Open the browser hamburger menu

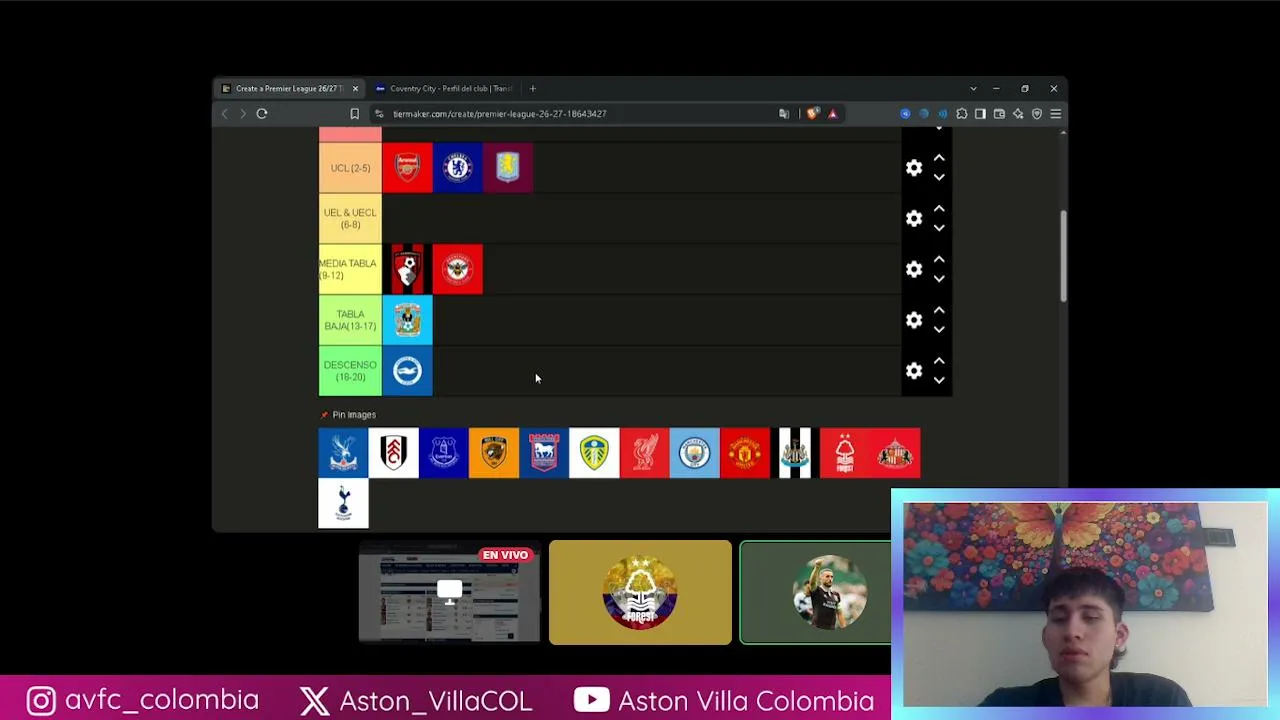coord(1055,114)
